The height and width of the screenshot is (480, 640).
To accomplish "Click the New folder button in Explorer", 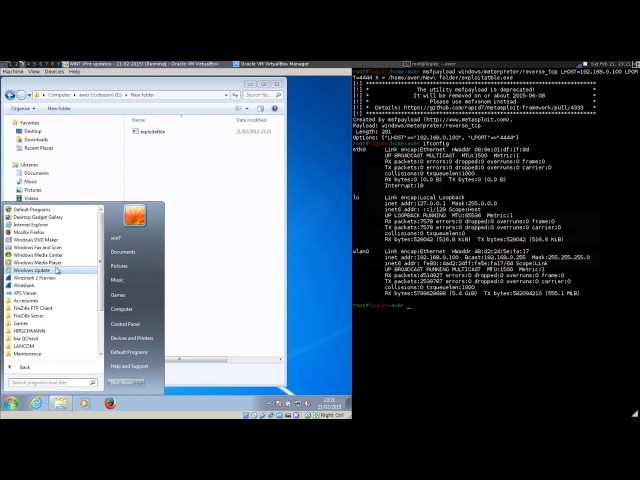I will [x=59, y=109].
